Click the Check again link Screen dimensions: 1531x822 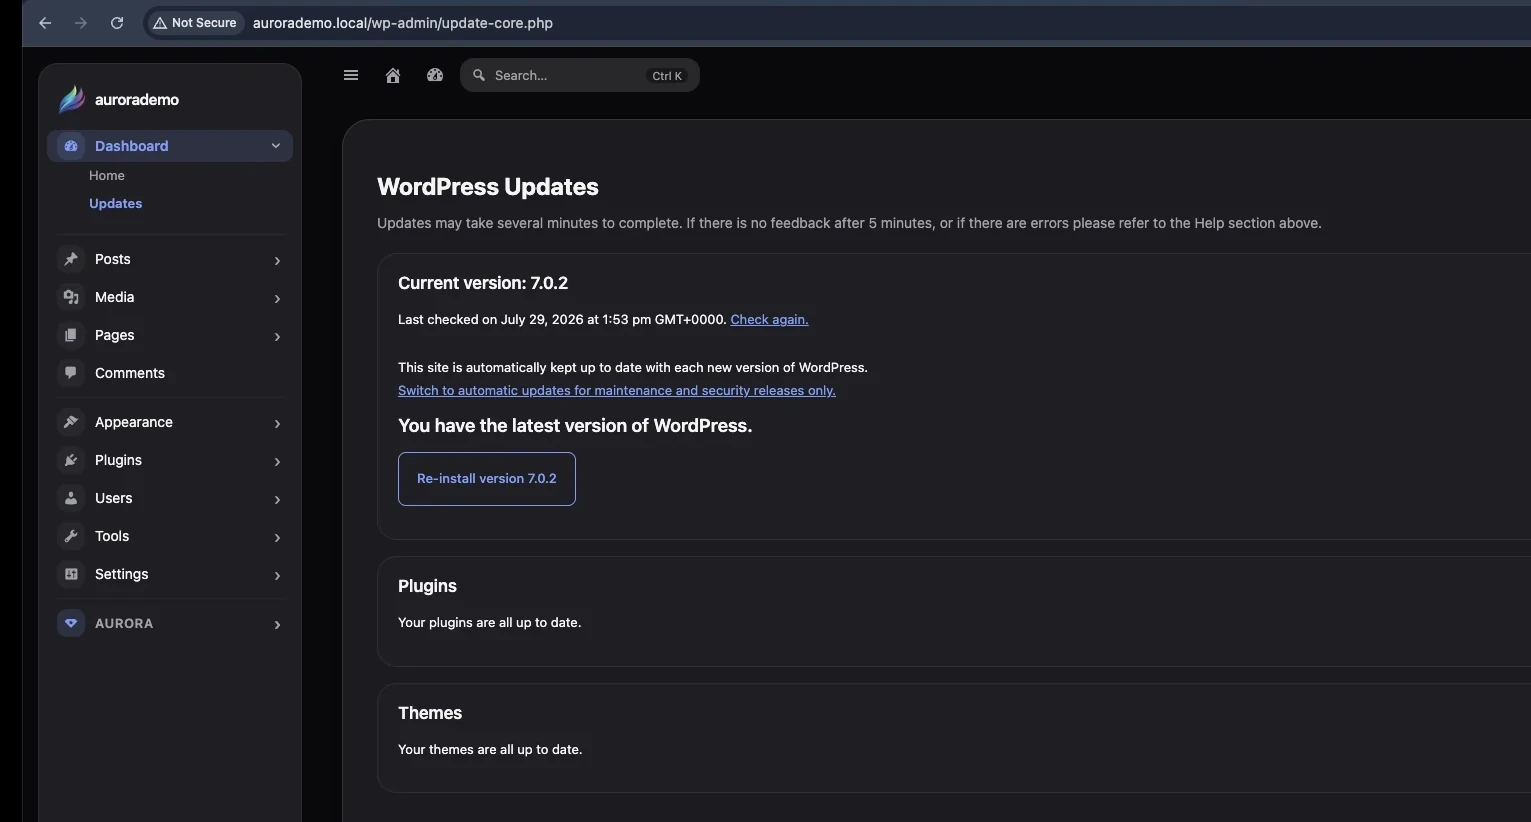769,320
